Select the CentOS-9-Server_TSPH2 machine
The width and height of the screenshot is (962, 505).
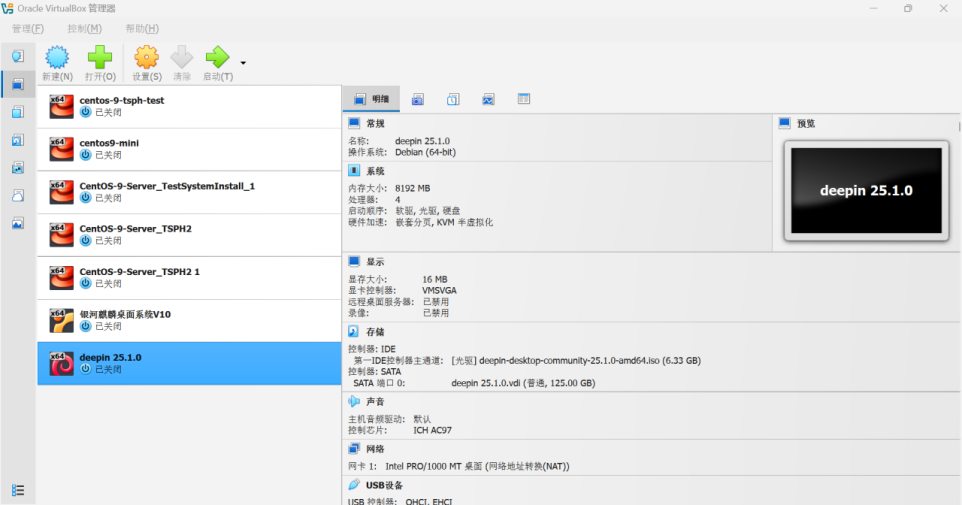coord(189,235)
